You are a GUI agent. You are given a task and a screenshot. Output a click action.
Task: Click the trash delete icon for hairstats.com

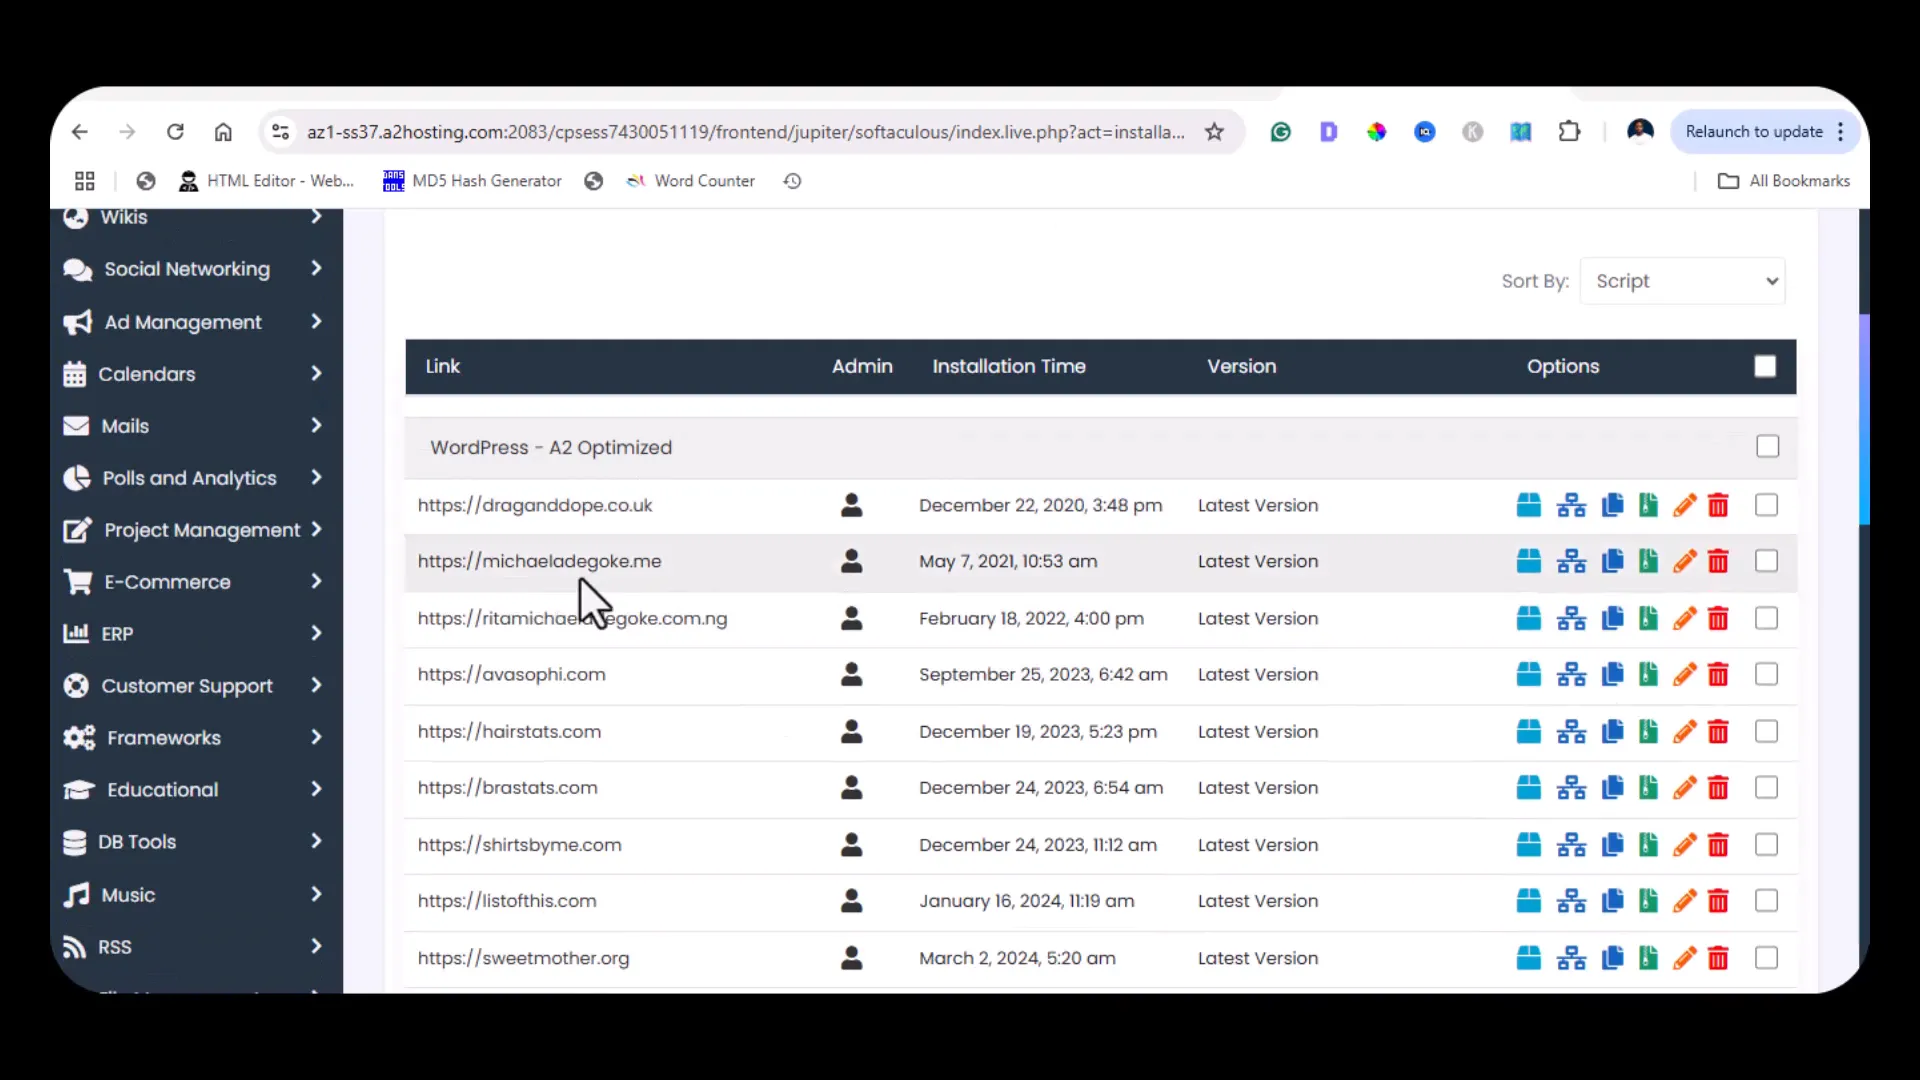[x=1718, y=732]
